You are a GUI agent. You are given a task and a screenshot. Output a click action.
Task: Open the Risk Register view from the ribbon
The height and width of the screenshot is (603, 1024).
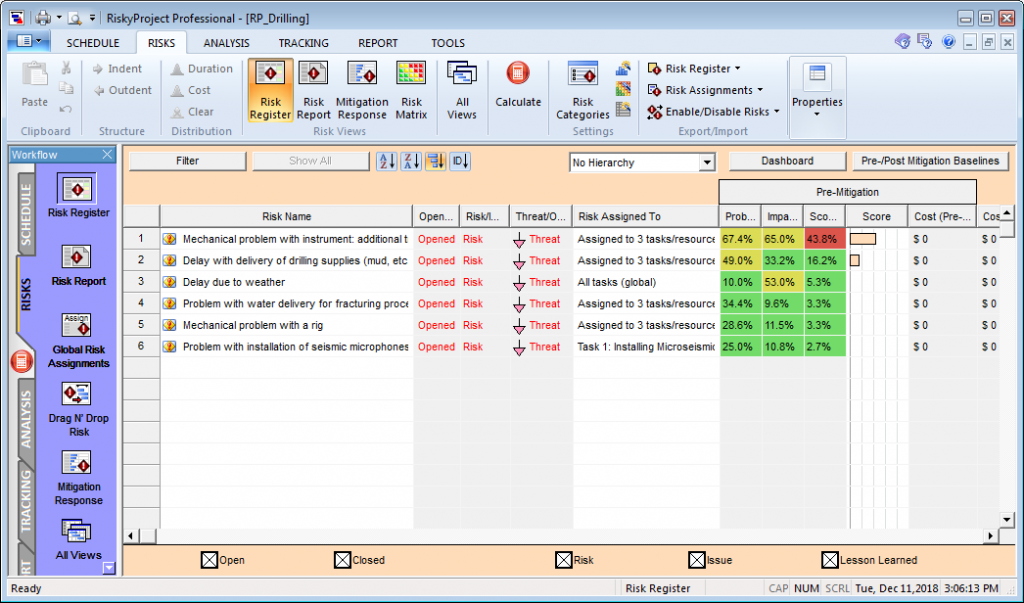tap(270, 90)
